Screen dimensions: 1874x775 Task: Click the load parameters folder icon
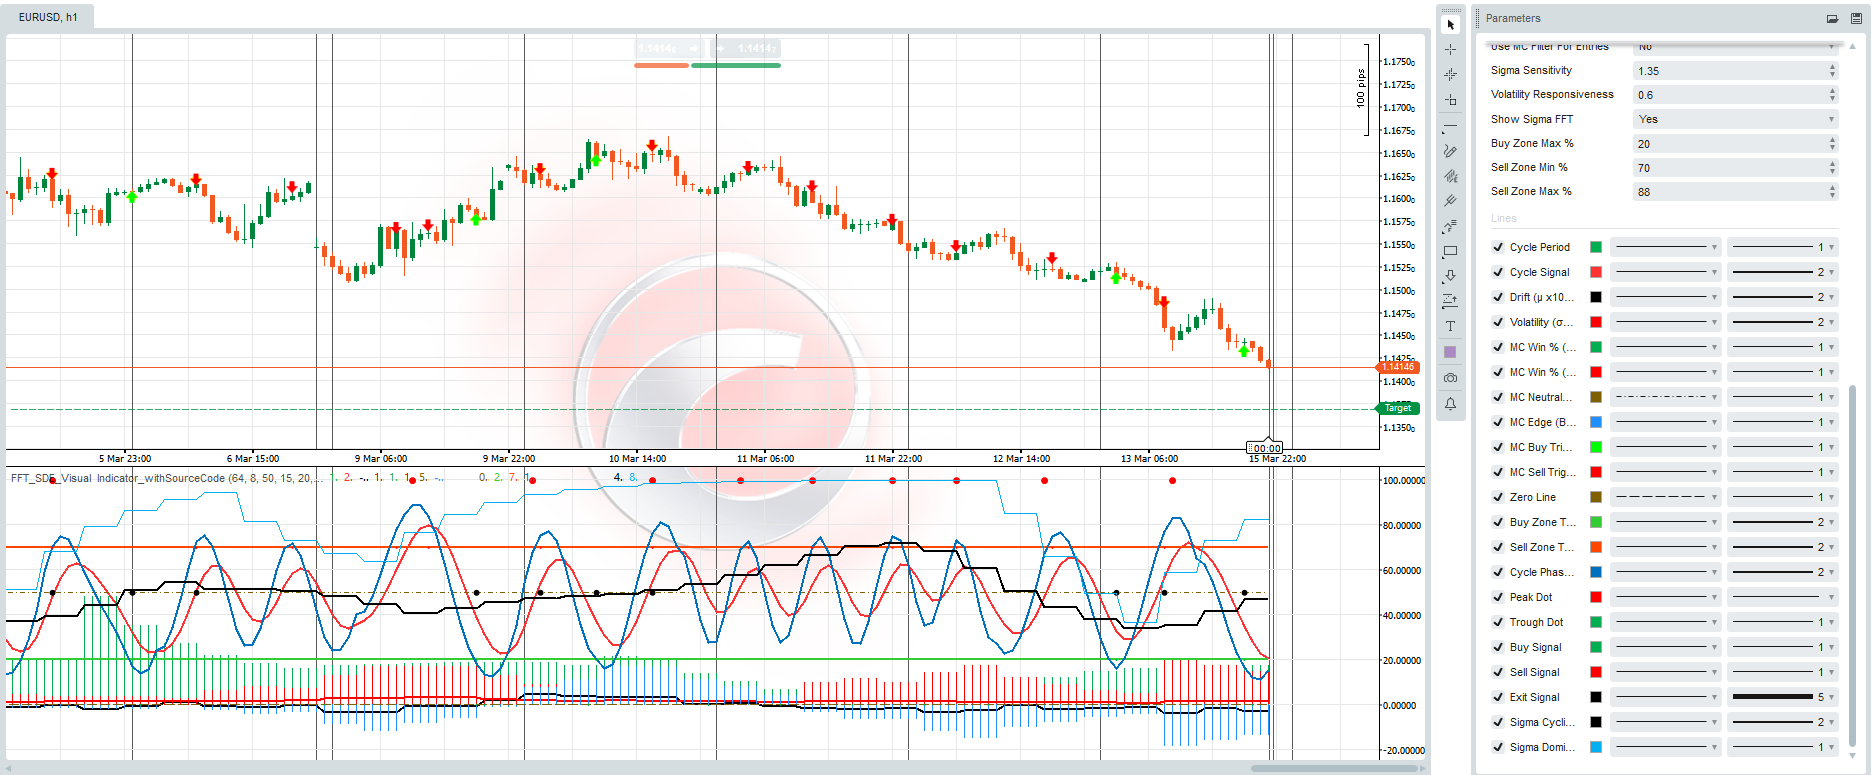1832,18
